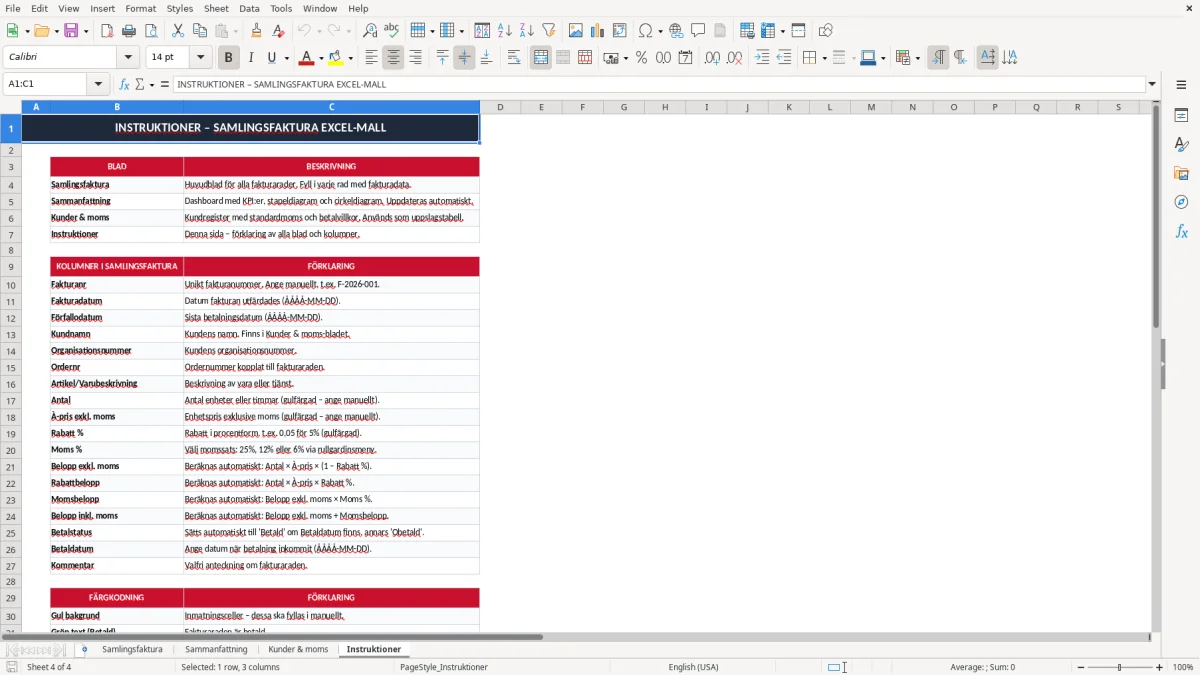Image resolution: width=1200 pixels, height=675 pixels.
Task: Click Add Decimal Place icon
Action: [x=712, y=58]
